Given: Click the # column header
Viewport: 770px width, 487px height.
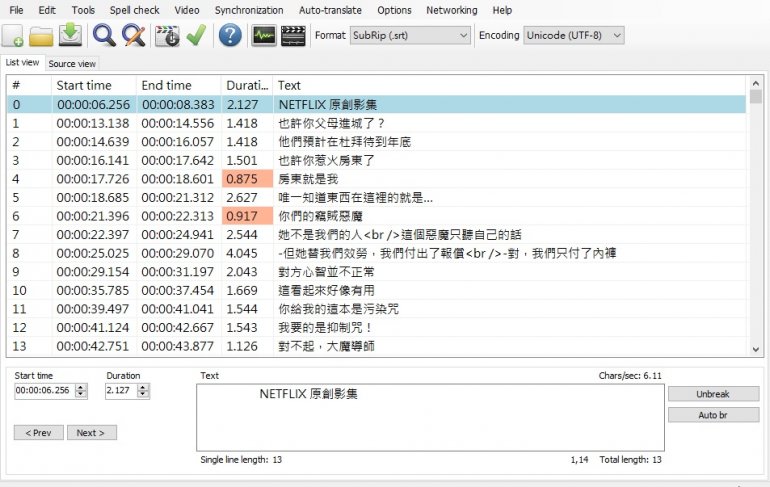Looking at the screenshot, I should (29, 85).
